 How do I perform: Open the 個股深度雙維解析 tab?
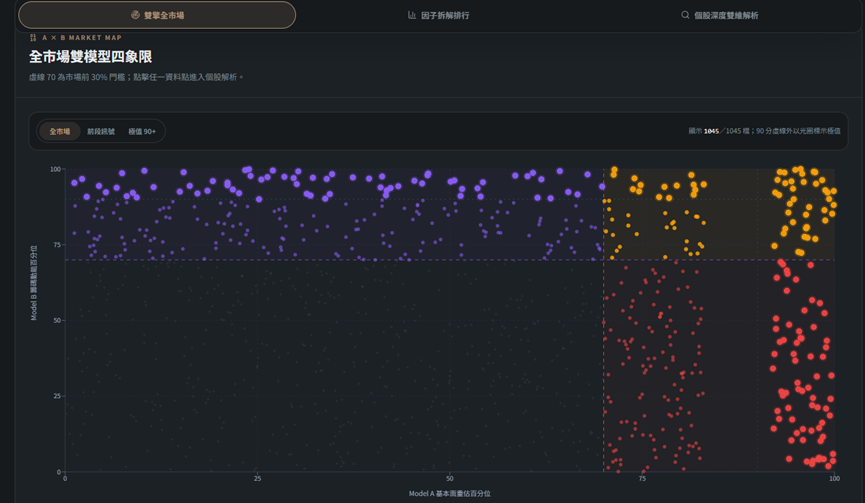[x=720, y=15]
